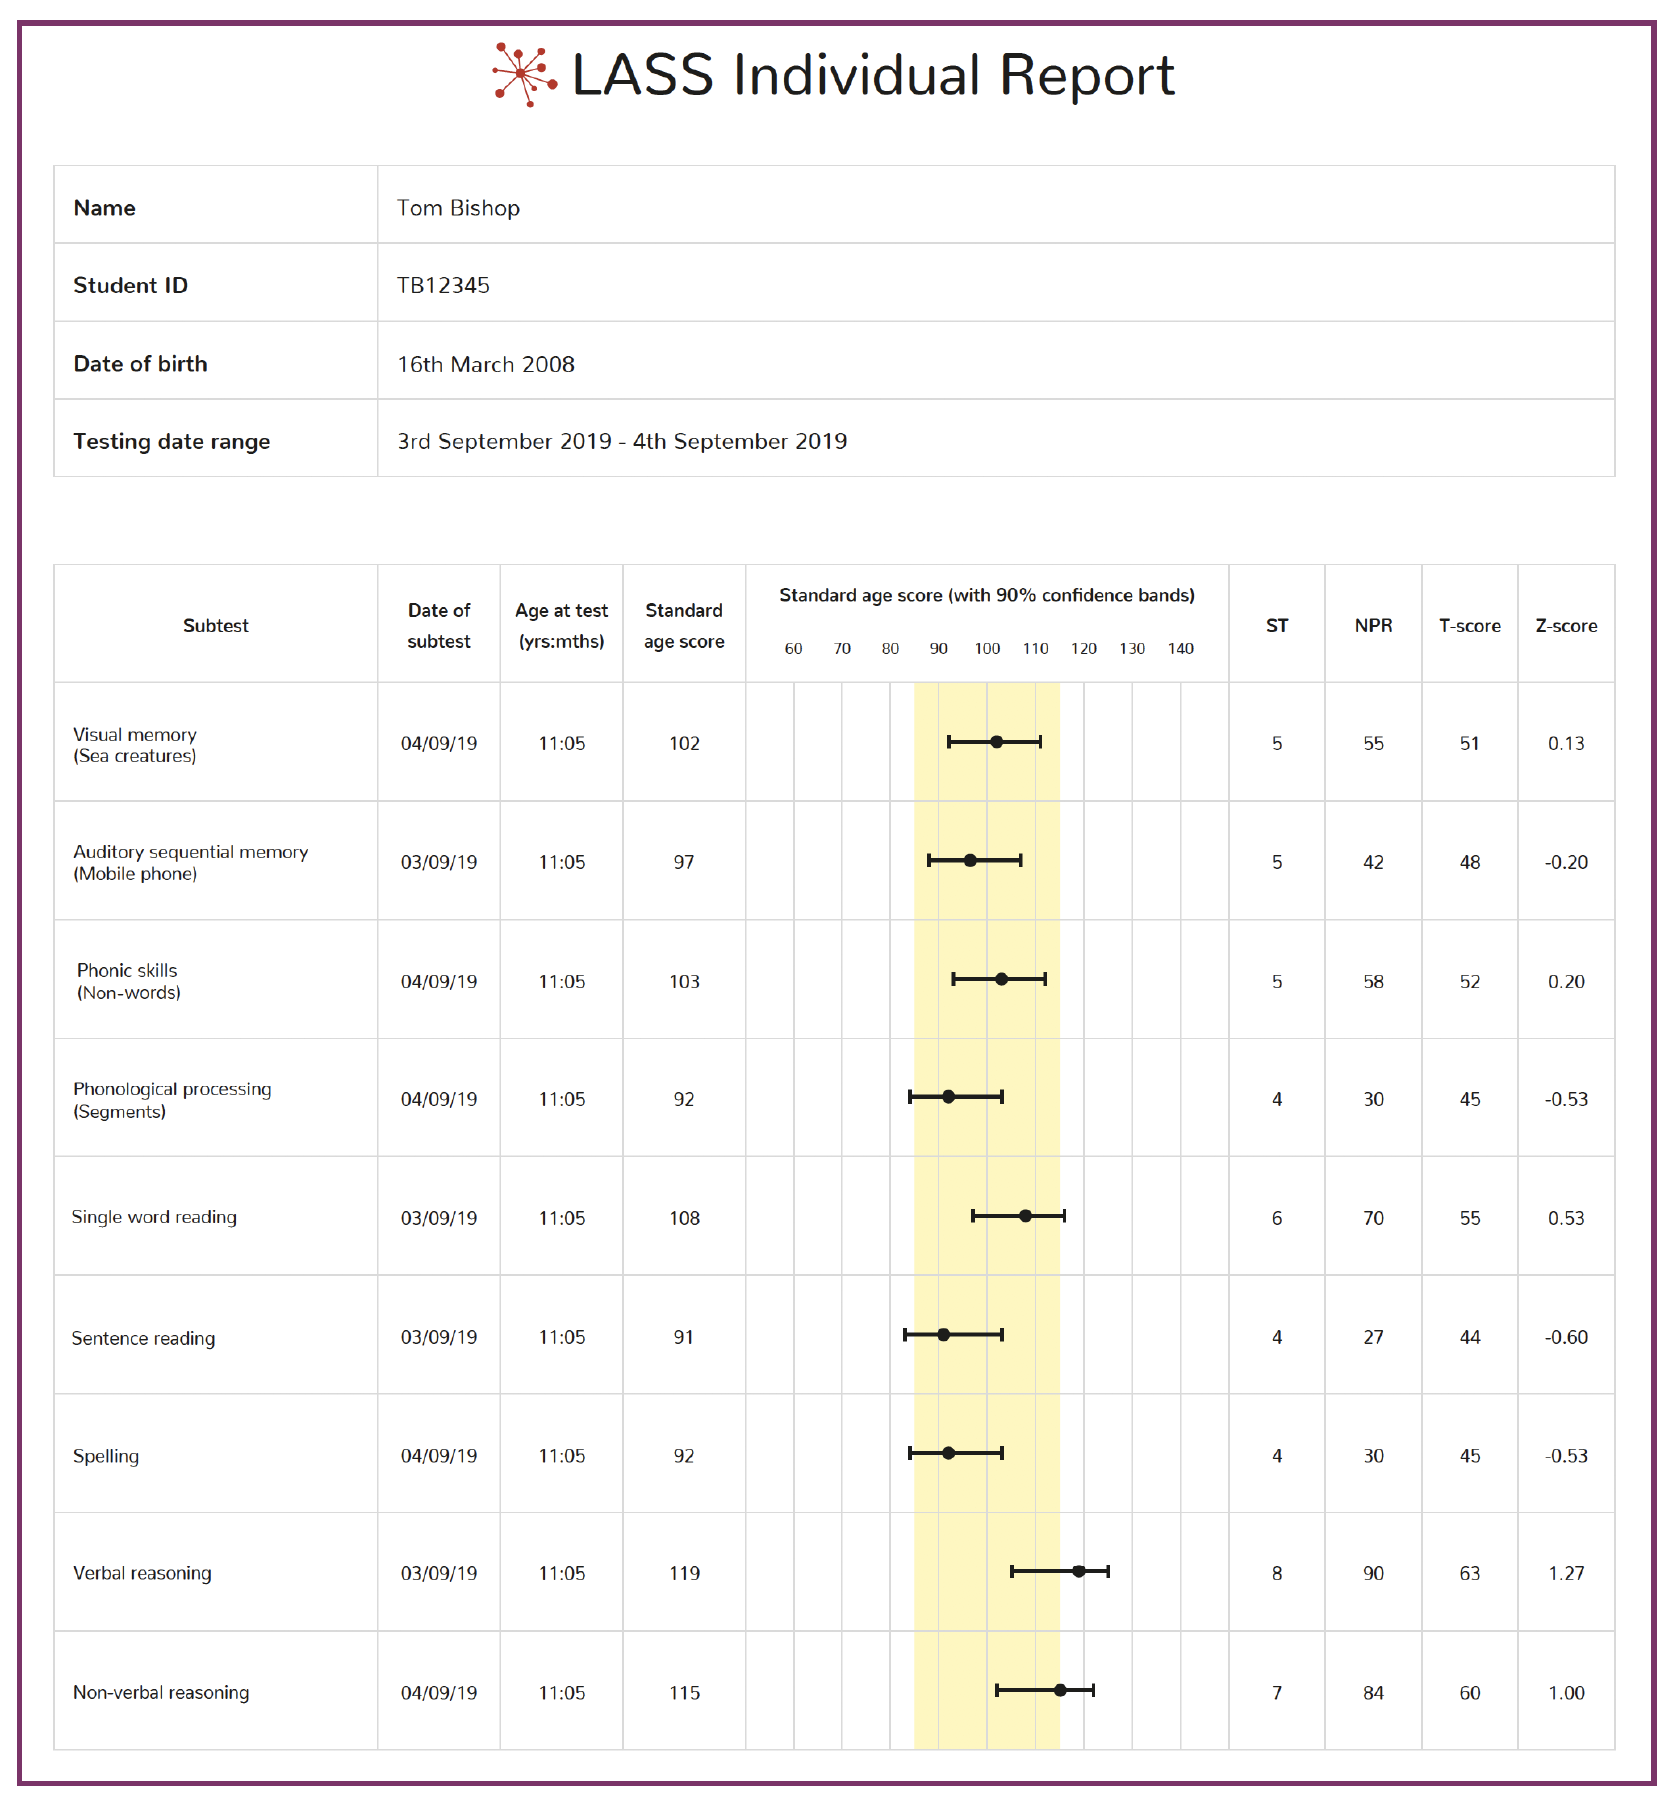Viewport: 1676px width, 1804px height.
Task: Click the Single word reading subtest
Action: pyautogui.click(x=154, y=1217)
